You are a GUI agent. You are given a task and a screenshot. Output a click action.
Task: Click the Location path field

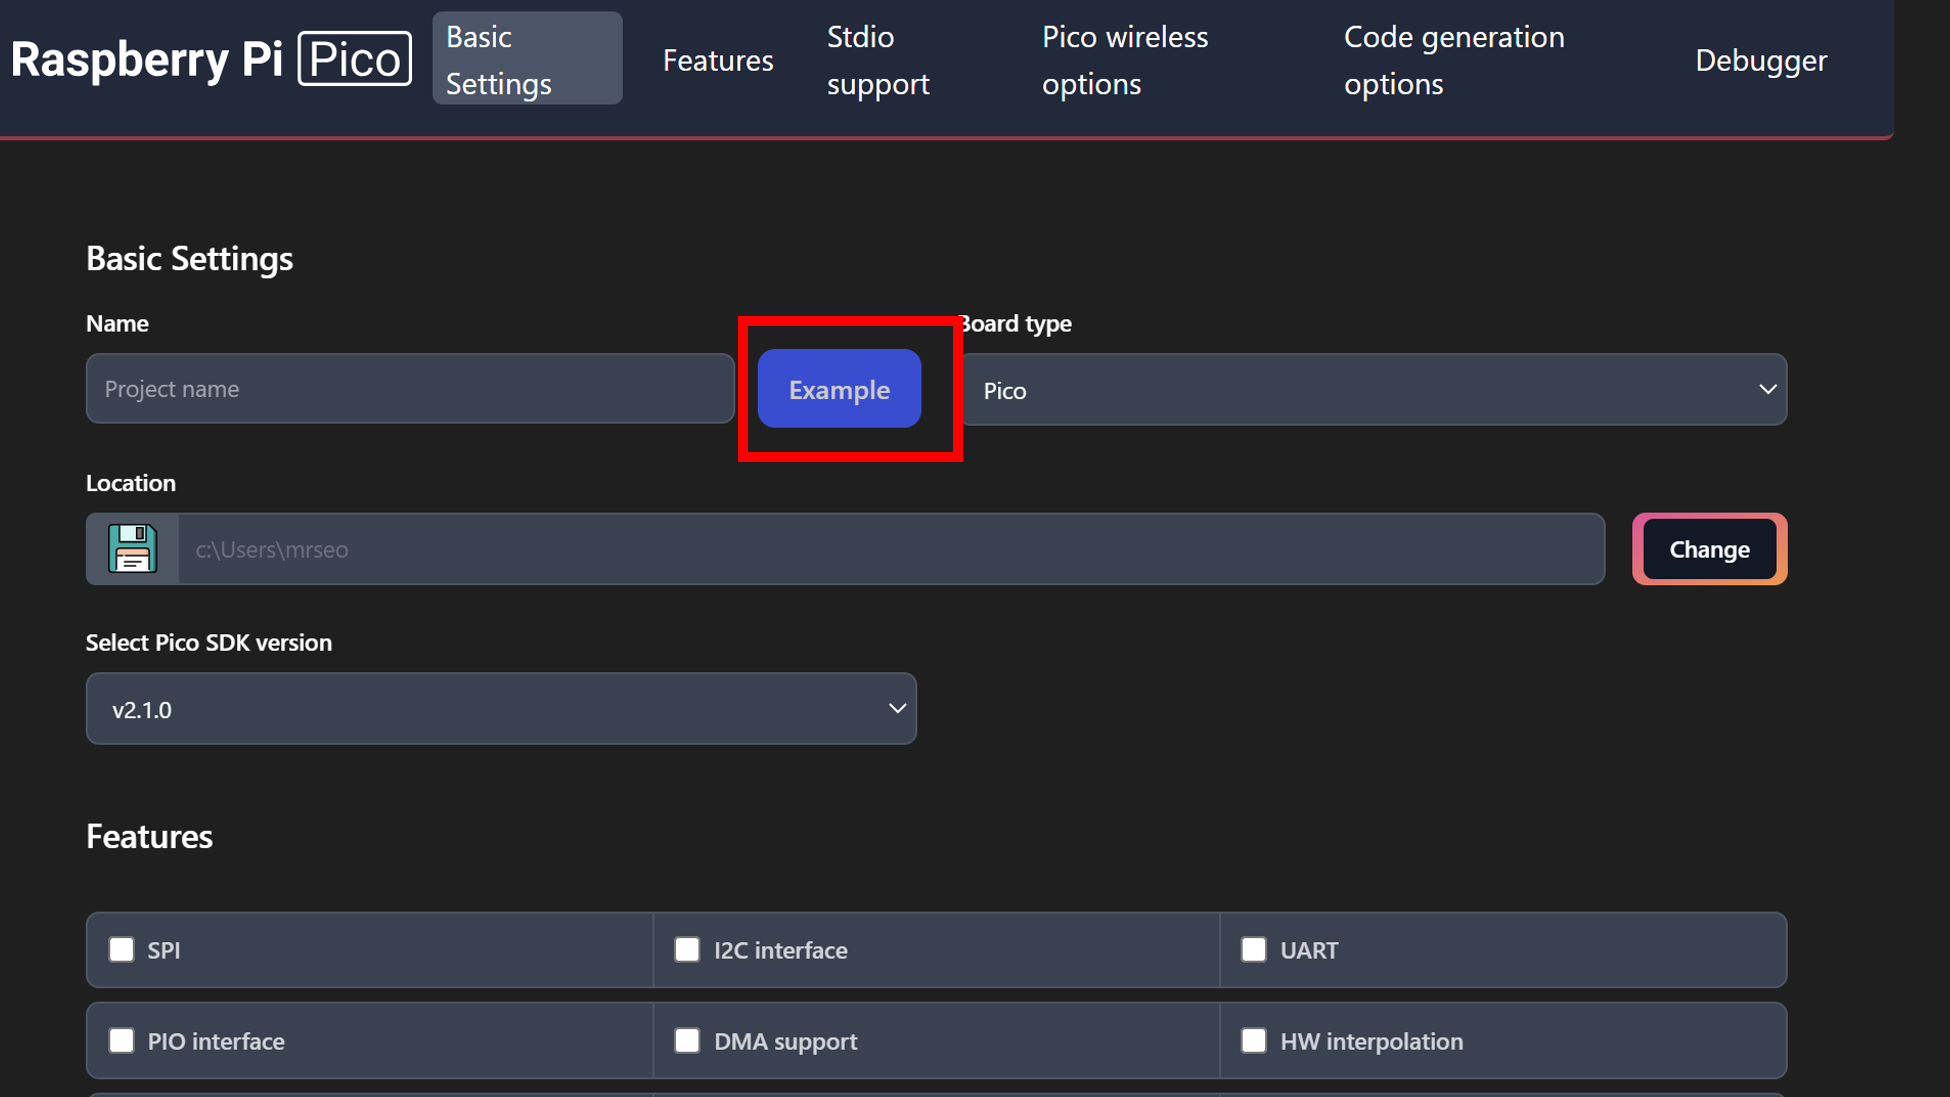(890, 549)
